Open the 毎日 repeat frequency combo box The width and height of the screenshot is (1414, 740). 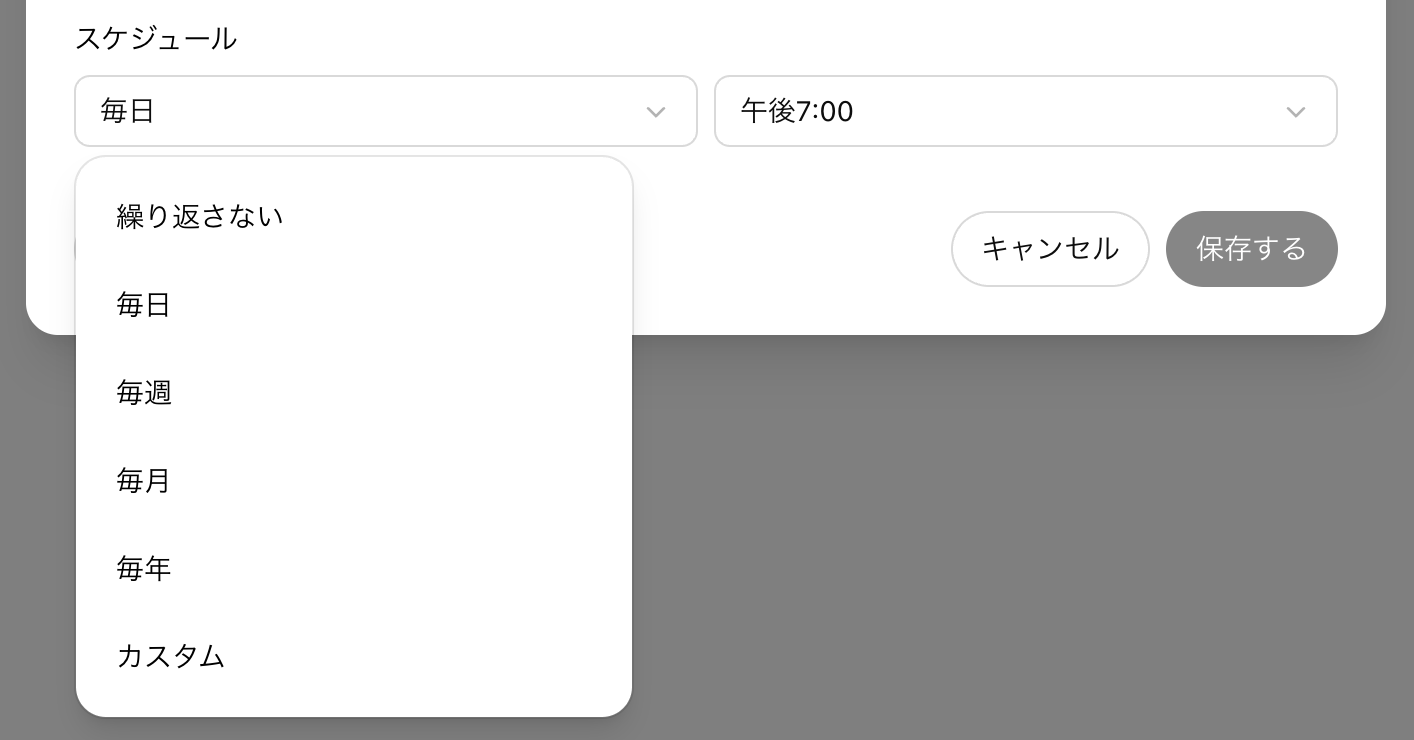point(386,111)
